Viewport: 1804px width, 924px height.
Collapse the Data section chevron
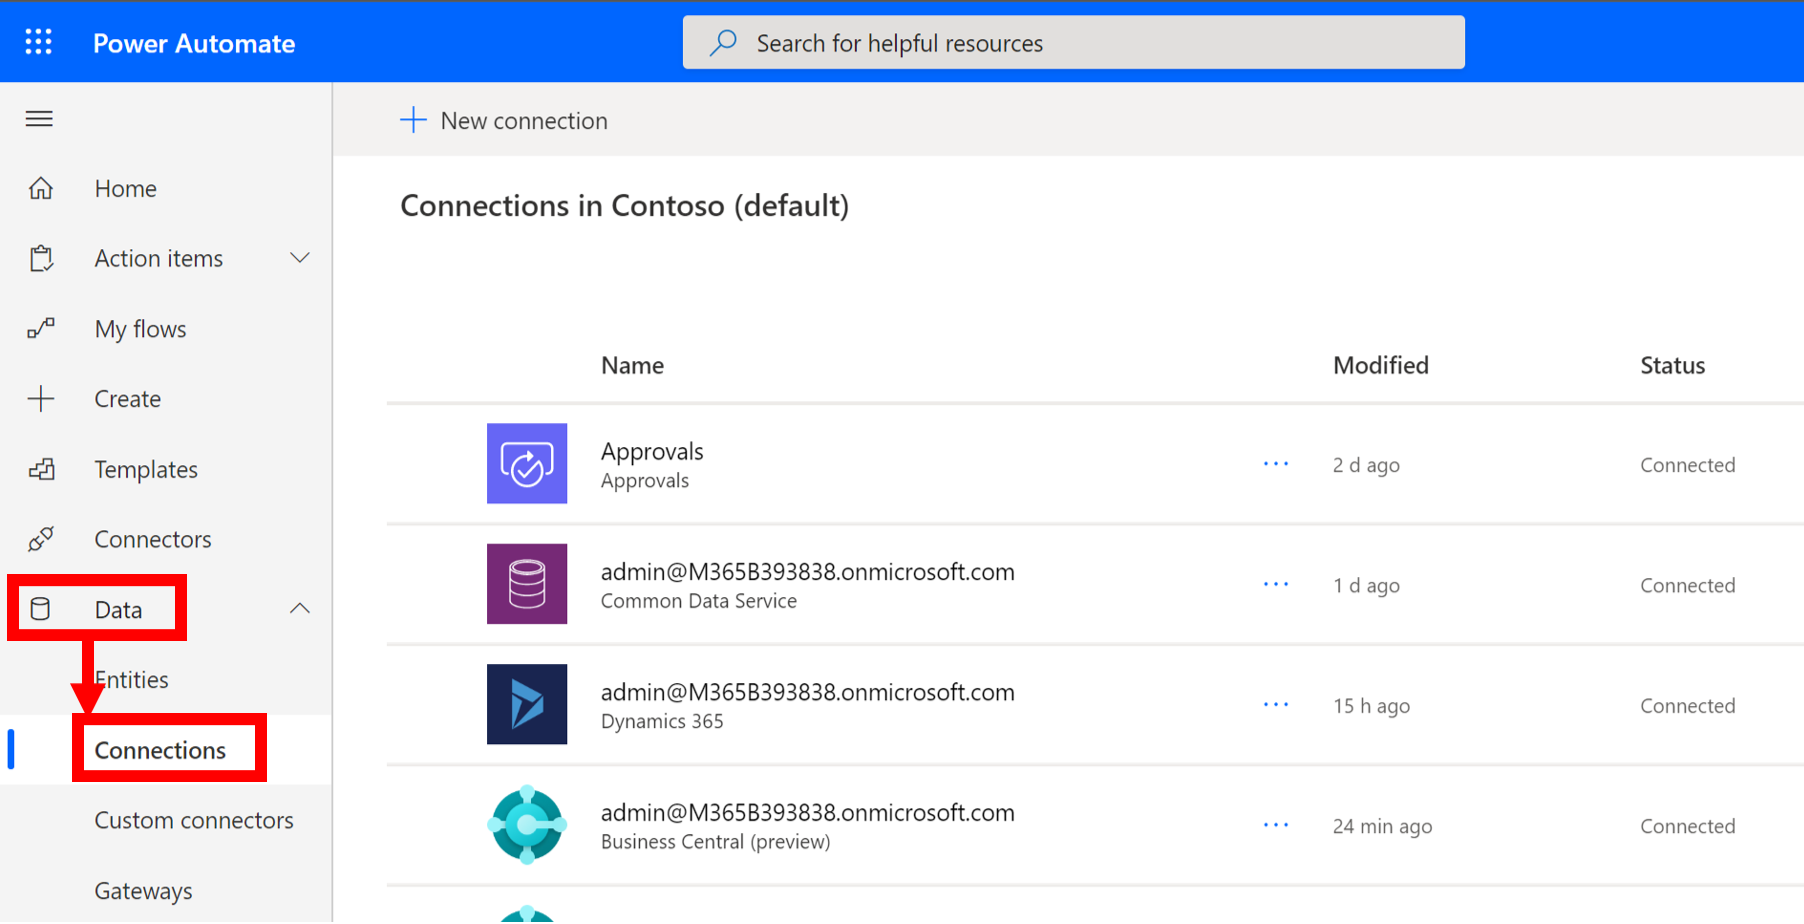(300, 608)
